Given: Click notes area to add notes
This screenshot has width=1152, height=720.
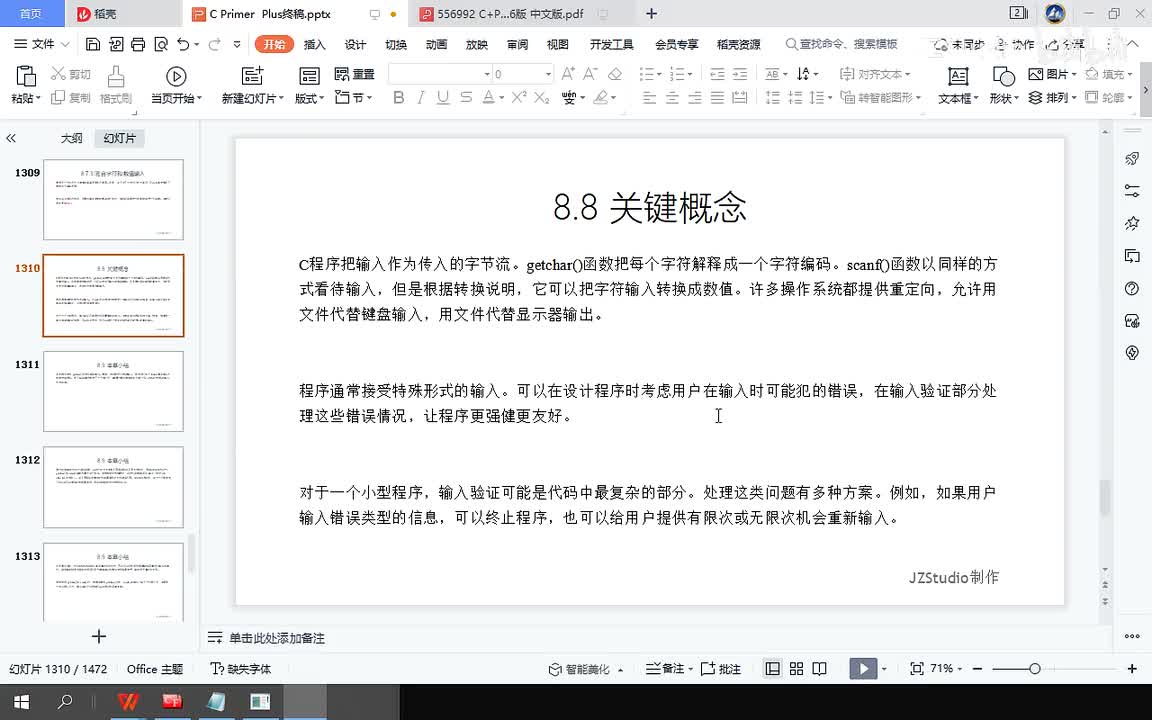Looking at the screenshot, I should click(276, 638).
